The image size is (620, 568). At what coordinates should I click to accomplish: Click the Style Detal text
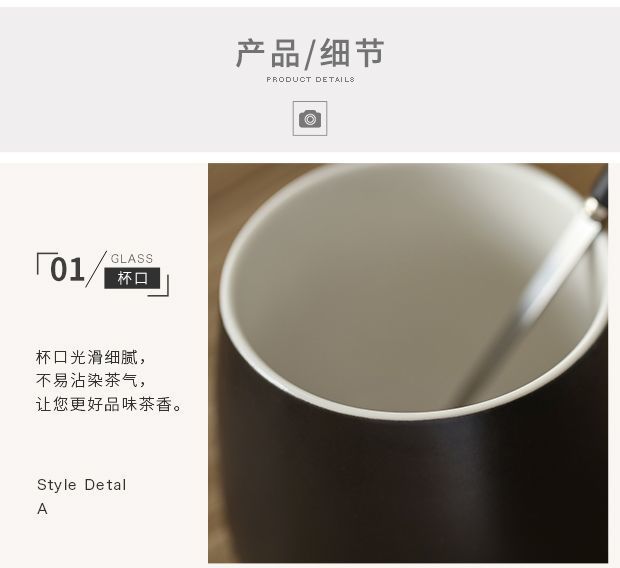pos(81,485)
